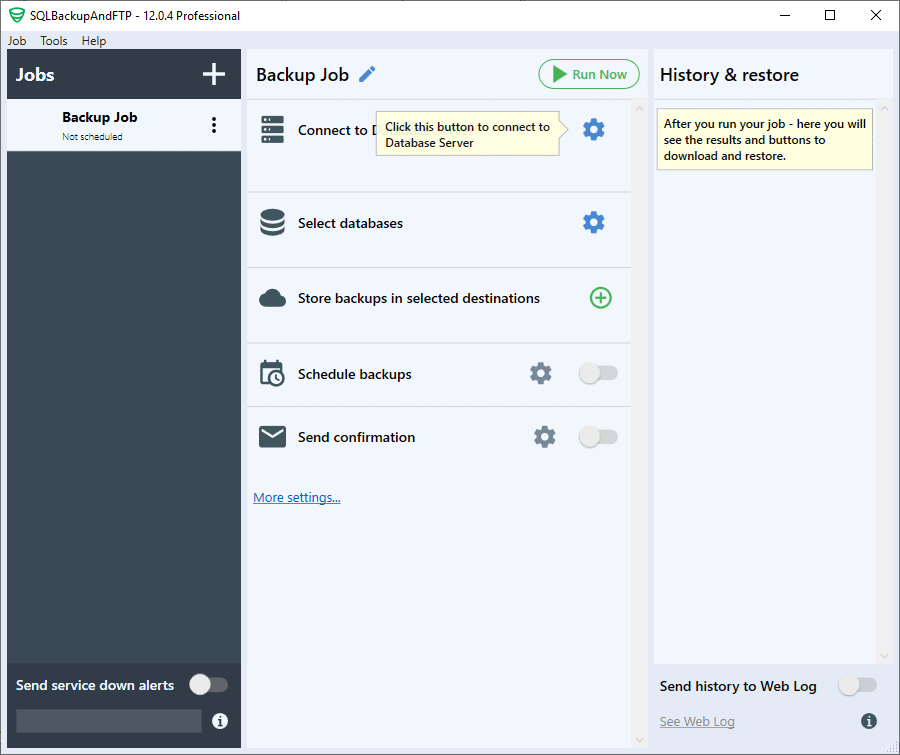Open Connect to Database Server settings gear
Image resolution: width=900 pixels, height=755 pixels.
tap(594, 129)
